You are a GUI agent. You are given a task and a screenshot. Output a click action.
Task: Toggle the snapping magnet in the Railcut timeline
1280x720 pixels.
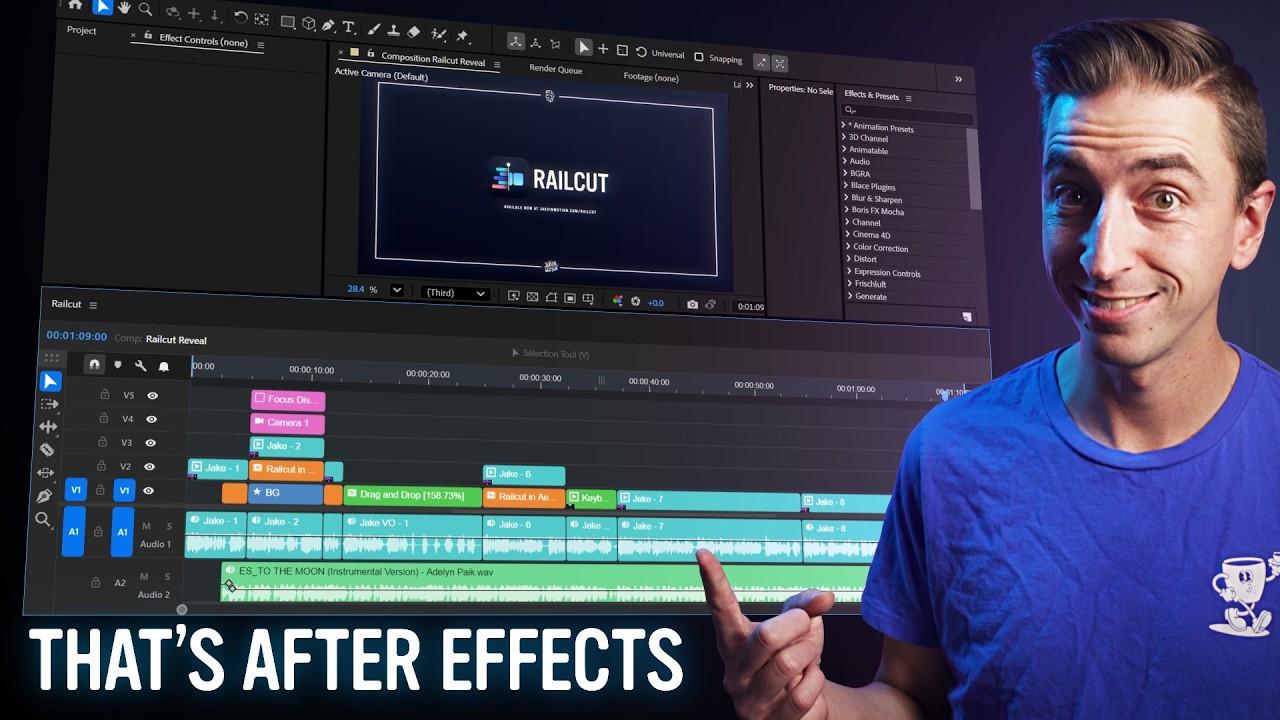click(x=95, y=364)
